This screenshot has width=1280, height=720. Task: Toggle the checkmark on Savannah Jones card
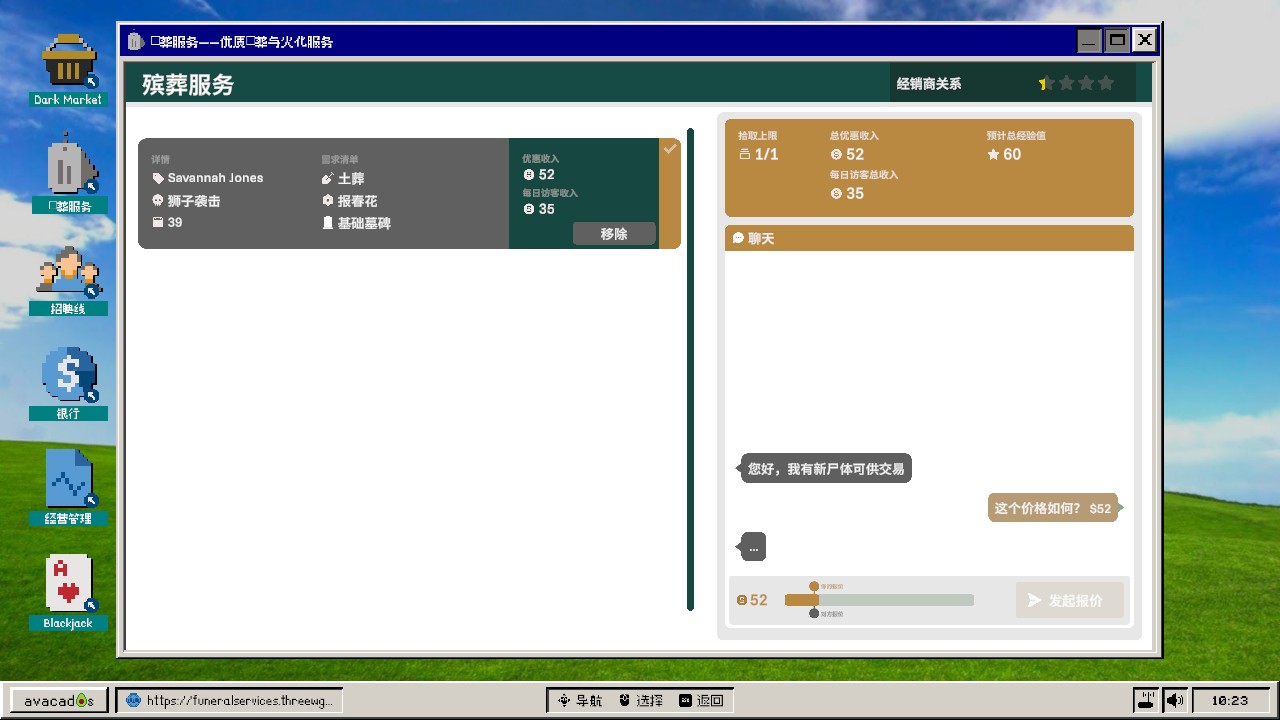click(x=670, y=148)
